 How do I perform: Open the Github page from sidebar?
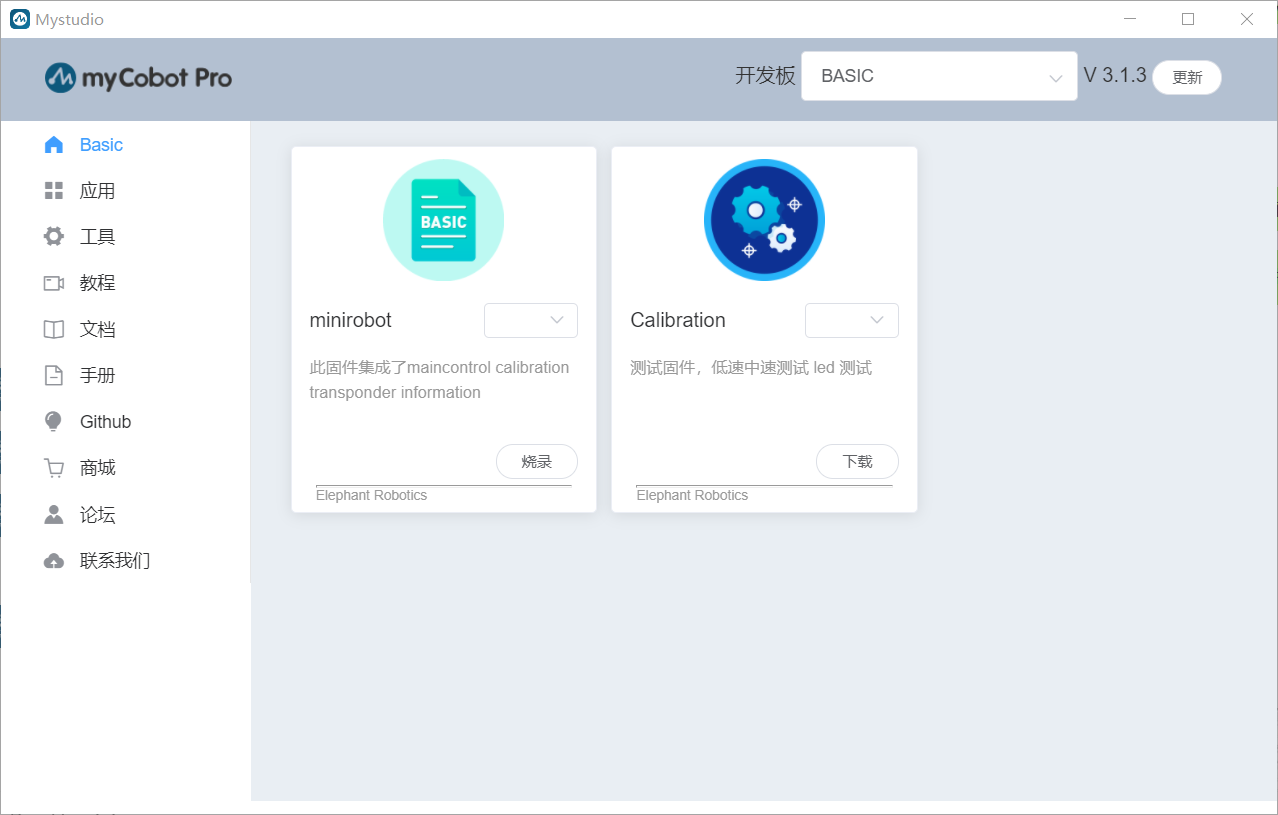tap(104, 421)
